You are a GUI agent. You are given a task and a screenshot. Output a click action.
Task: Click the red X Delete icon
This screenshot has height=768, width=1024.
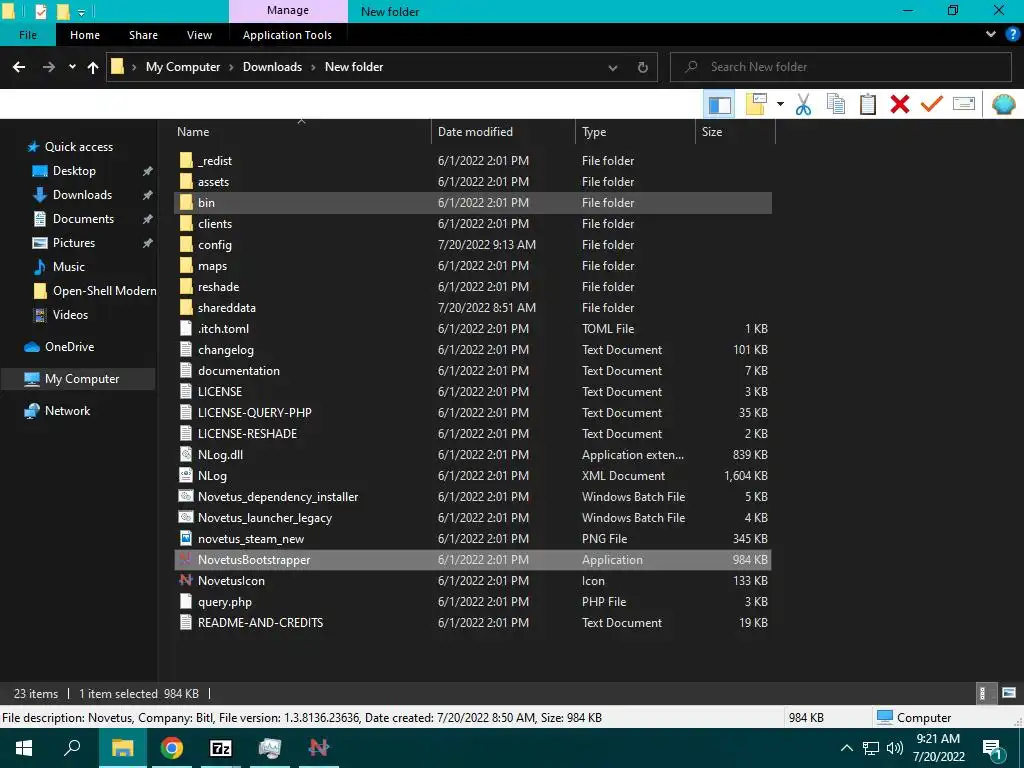click(x=899, y=104)
